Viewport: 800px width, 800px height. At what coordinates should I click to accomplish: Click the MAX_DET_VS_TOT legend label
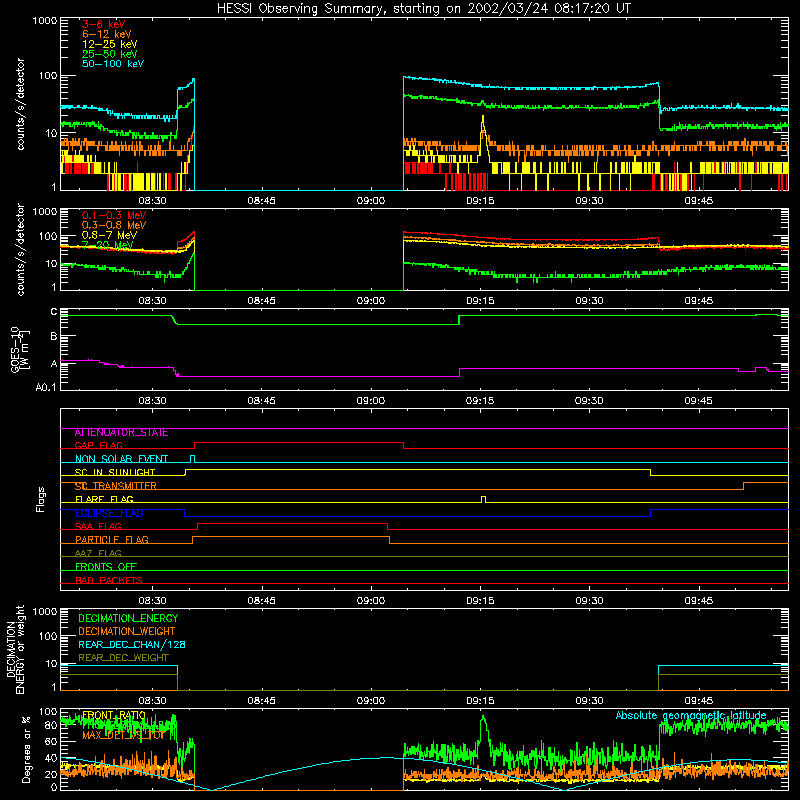[123, 735]
